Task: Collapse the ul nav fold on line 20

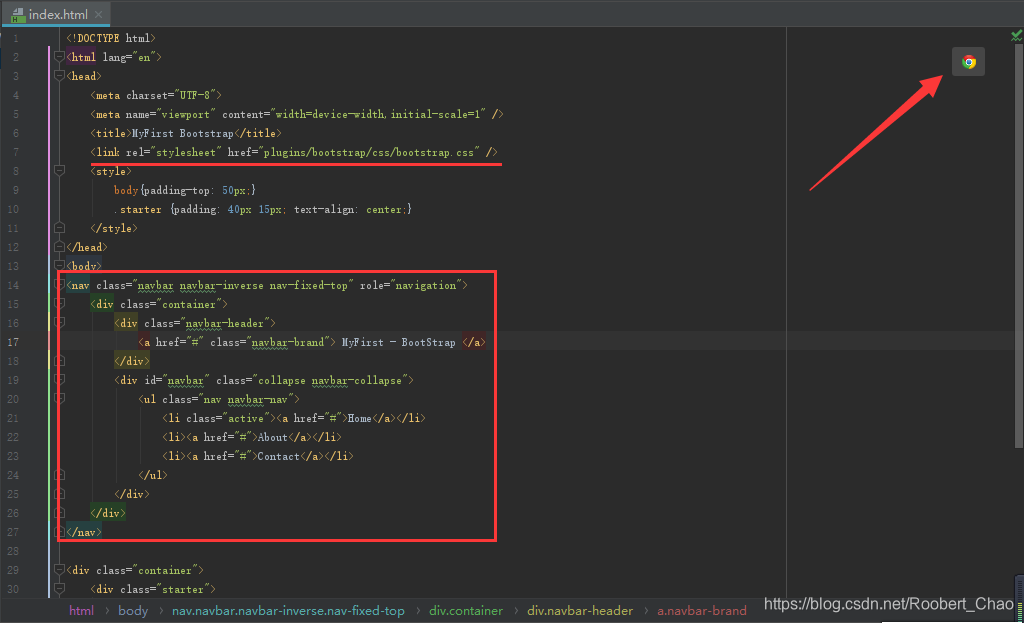Action: click(x=59, y=398)
